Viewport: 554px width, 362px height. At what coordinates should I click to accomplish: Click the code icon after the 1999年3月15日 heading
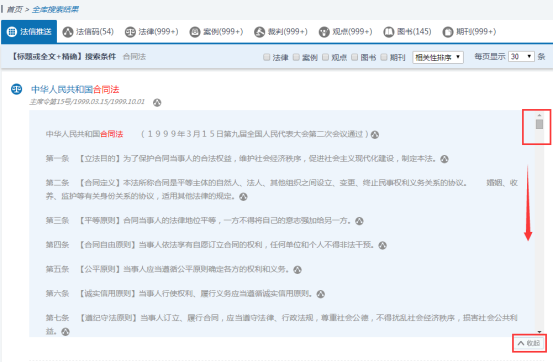[375, 135]
